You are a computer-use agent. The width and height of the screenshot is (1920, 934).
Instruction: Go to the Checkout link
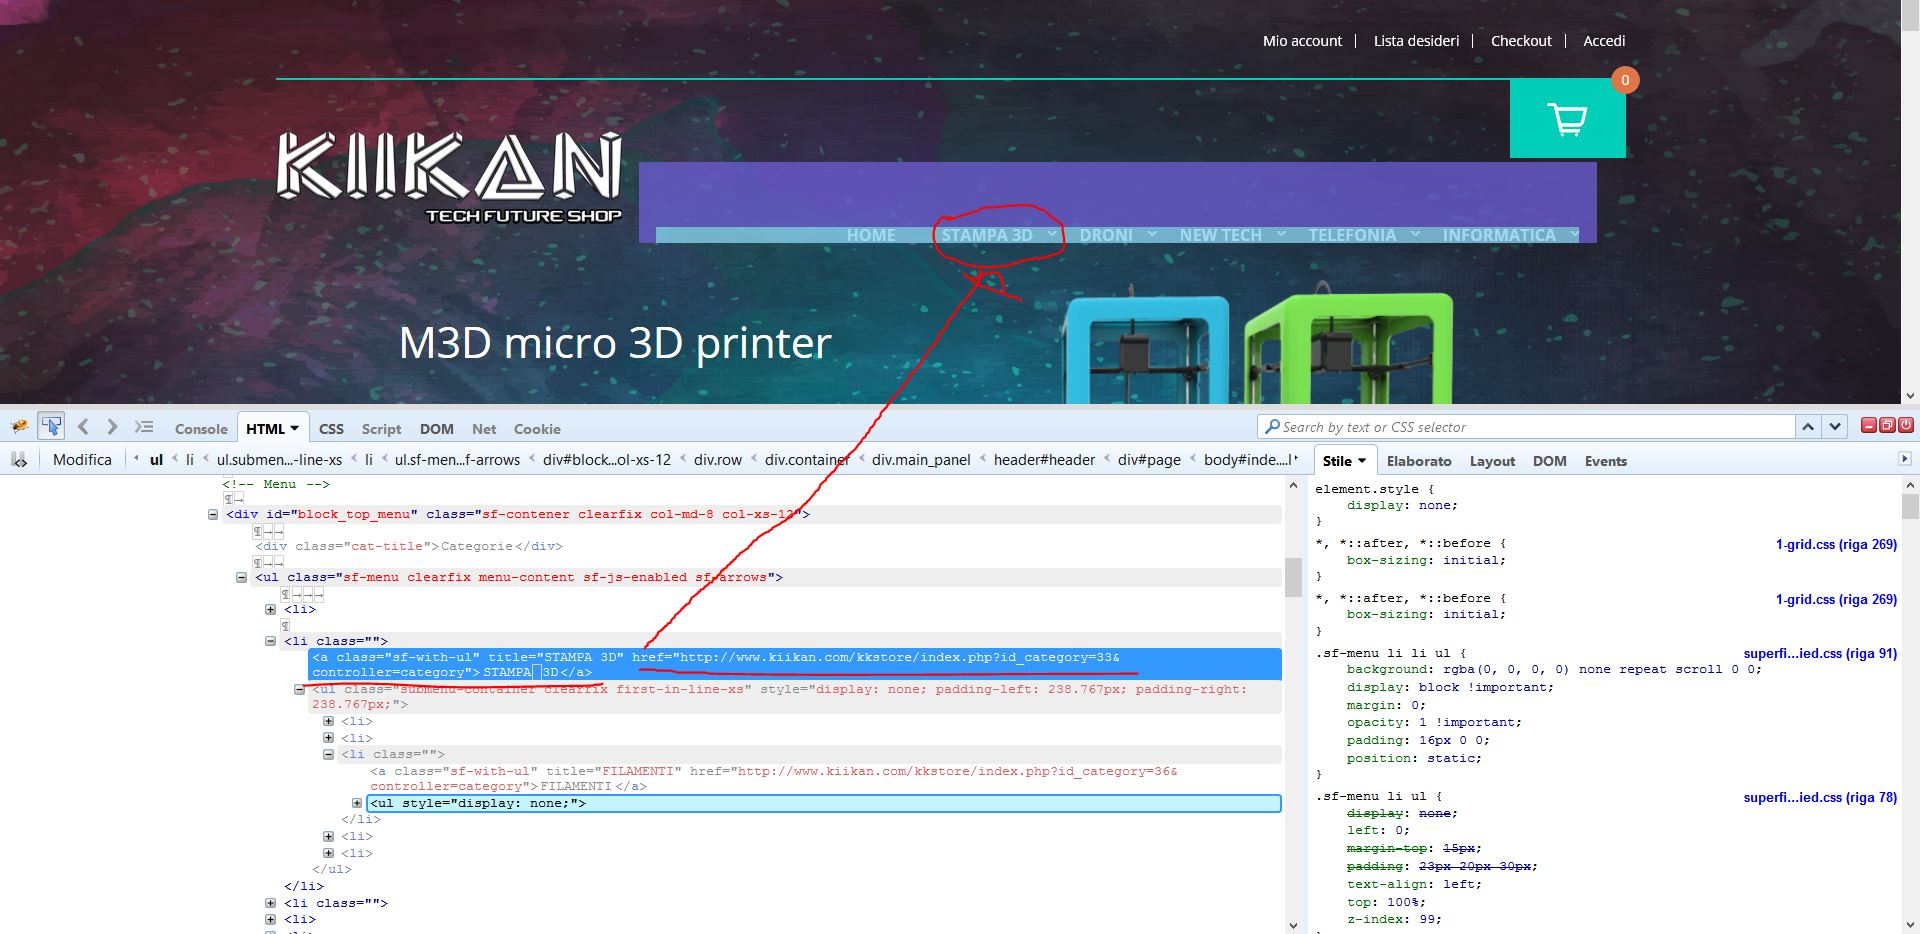pos(1521,41)
